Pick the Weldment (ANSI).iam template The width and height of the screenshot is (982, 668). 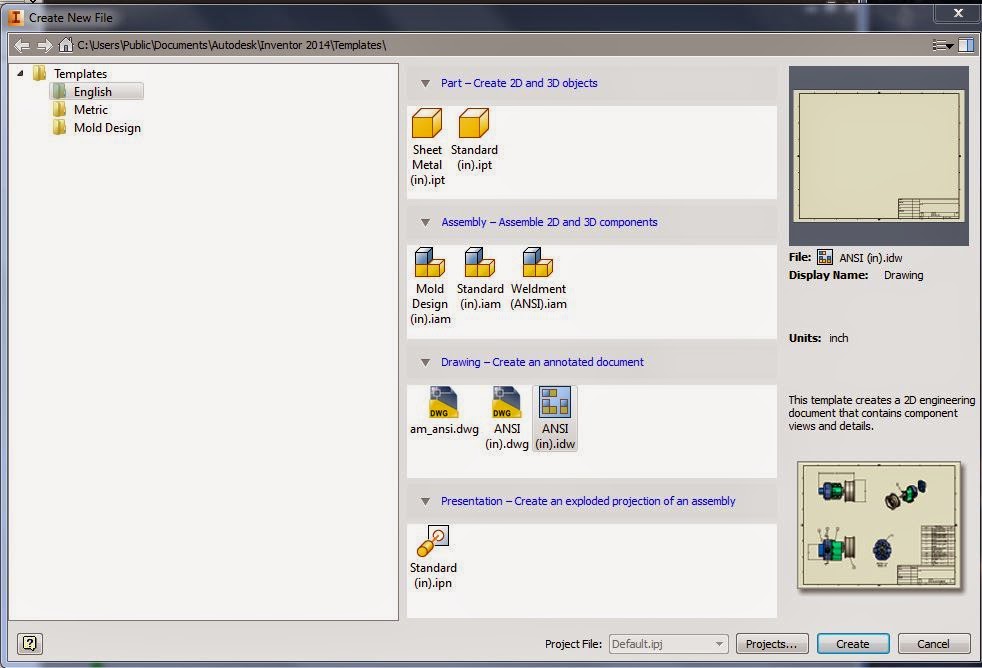click(x=538, y=279)
